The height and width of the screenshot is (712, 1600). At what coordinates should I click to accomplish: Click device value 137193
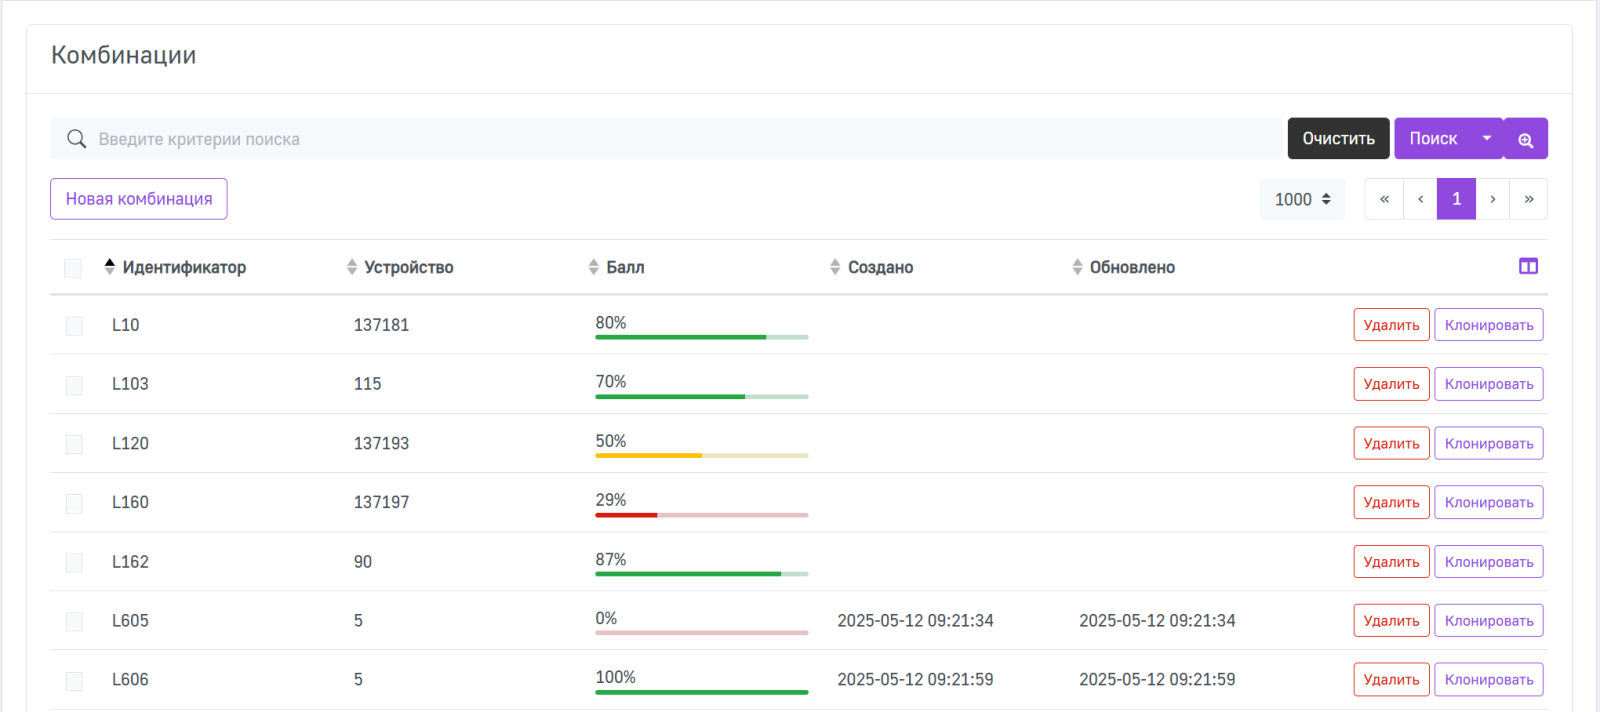tap(381, 443)
